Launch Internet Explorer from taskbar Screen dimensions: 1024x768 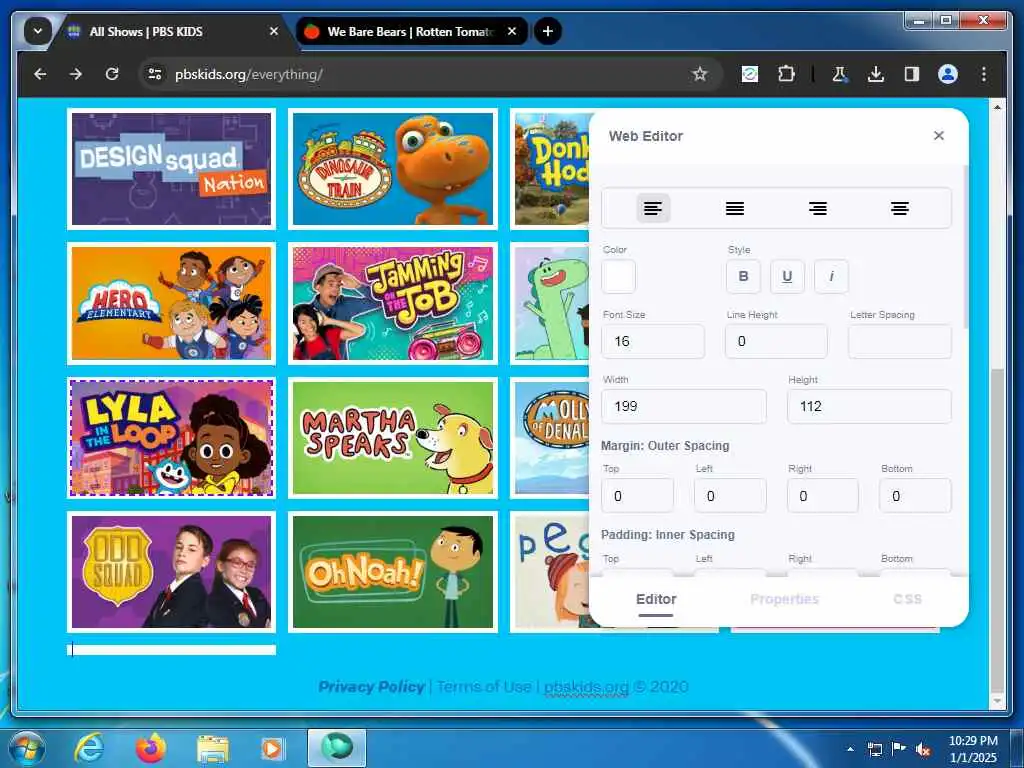(x=88, y=748)
